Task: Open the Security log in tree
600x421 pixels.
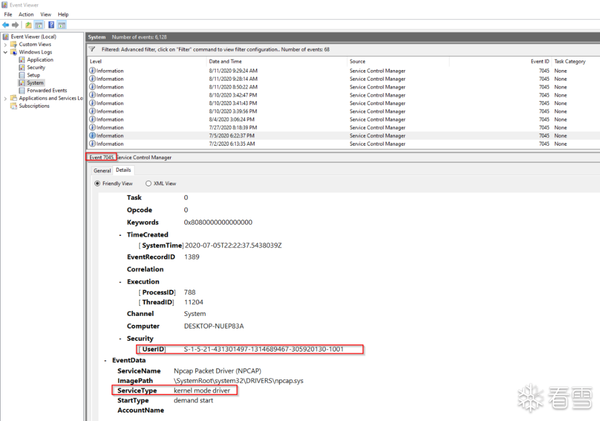Action: (x=36, y=67)
